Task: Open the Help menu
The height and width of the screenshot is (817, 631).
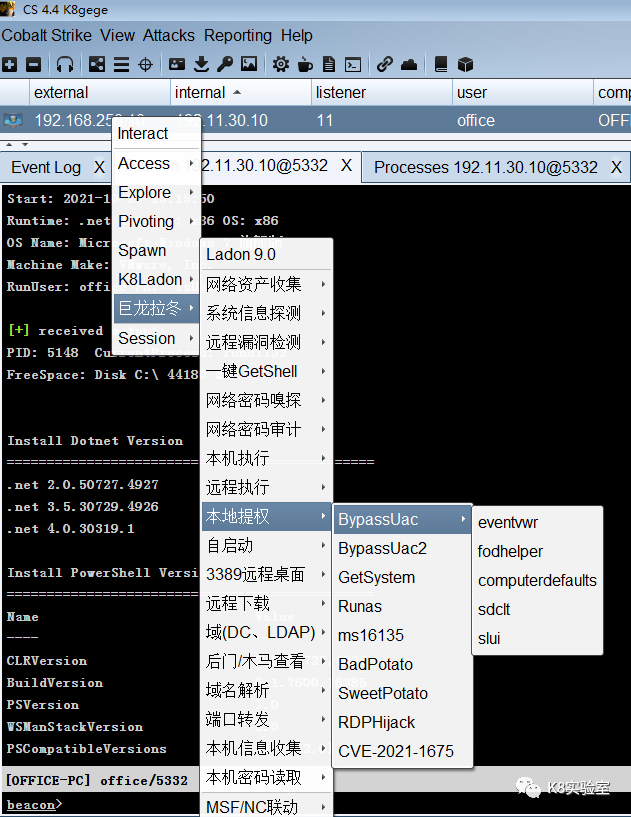Action: pos(296,35)
